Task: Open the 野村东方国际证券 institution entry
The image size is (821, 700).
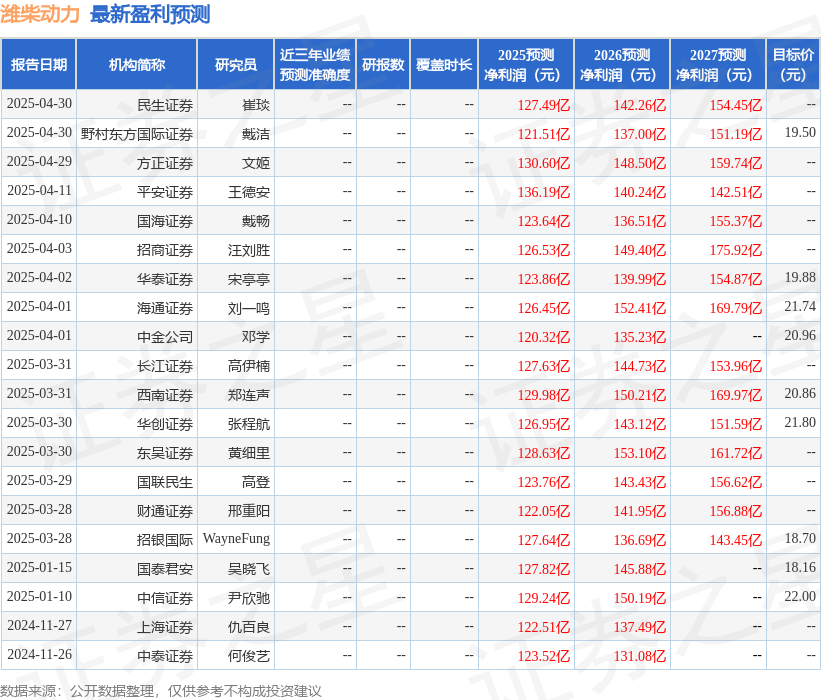Action: (137, 134)
